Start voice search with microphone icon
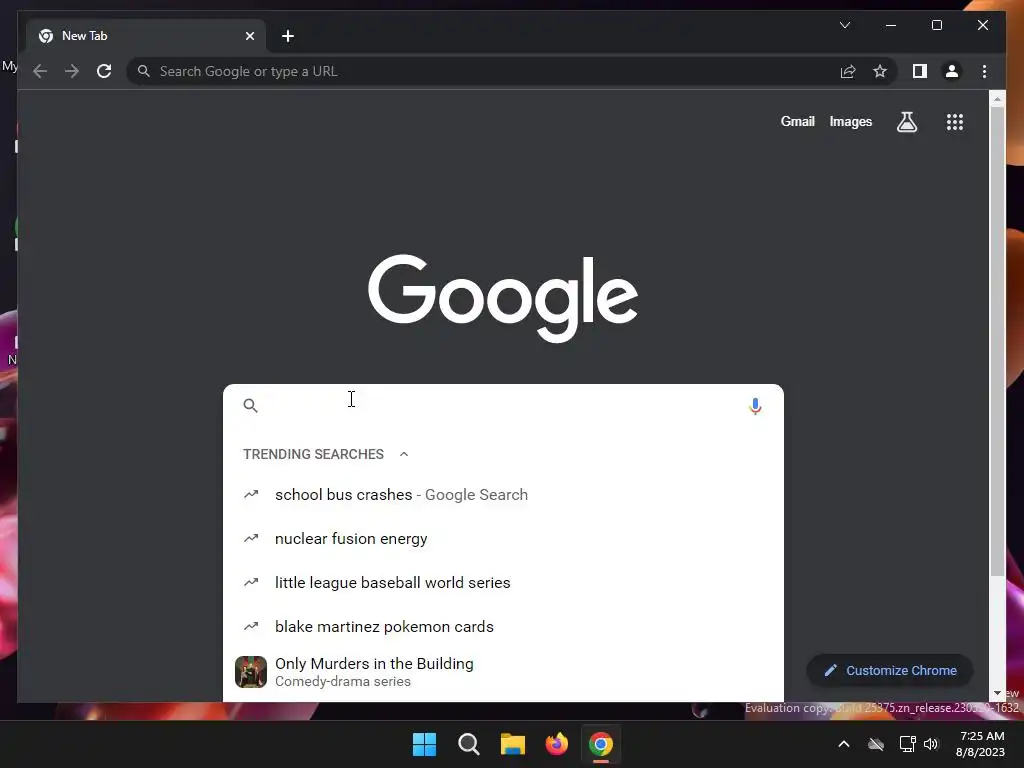Screen dimensions: 1024x768 coord(755,406)
